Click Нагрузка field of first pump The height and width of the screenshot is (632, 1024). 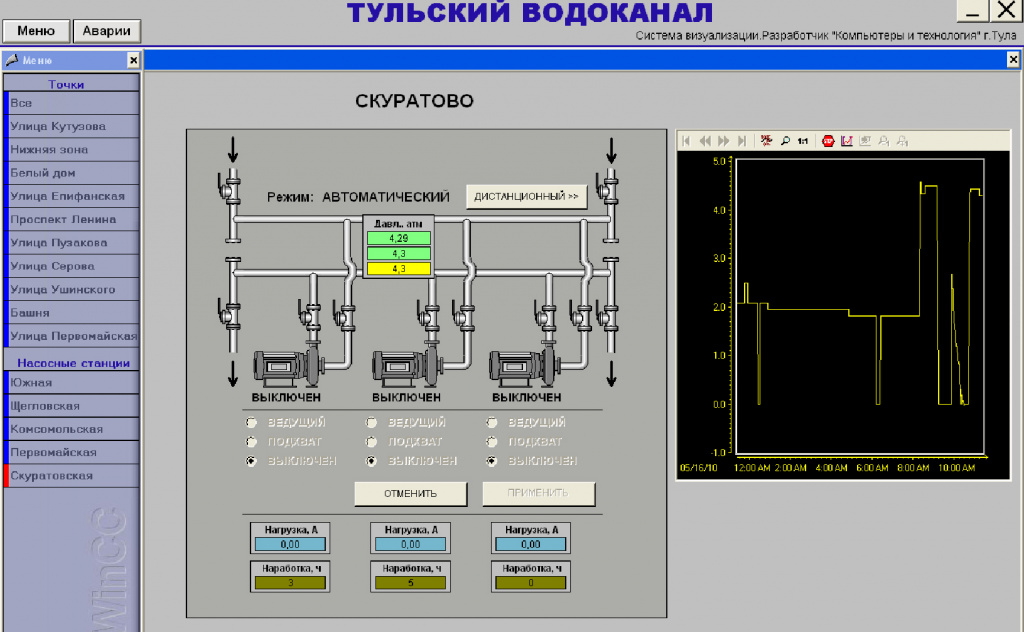point(290,544)
